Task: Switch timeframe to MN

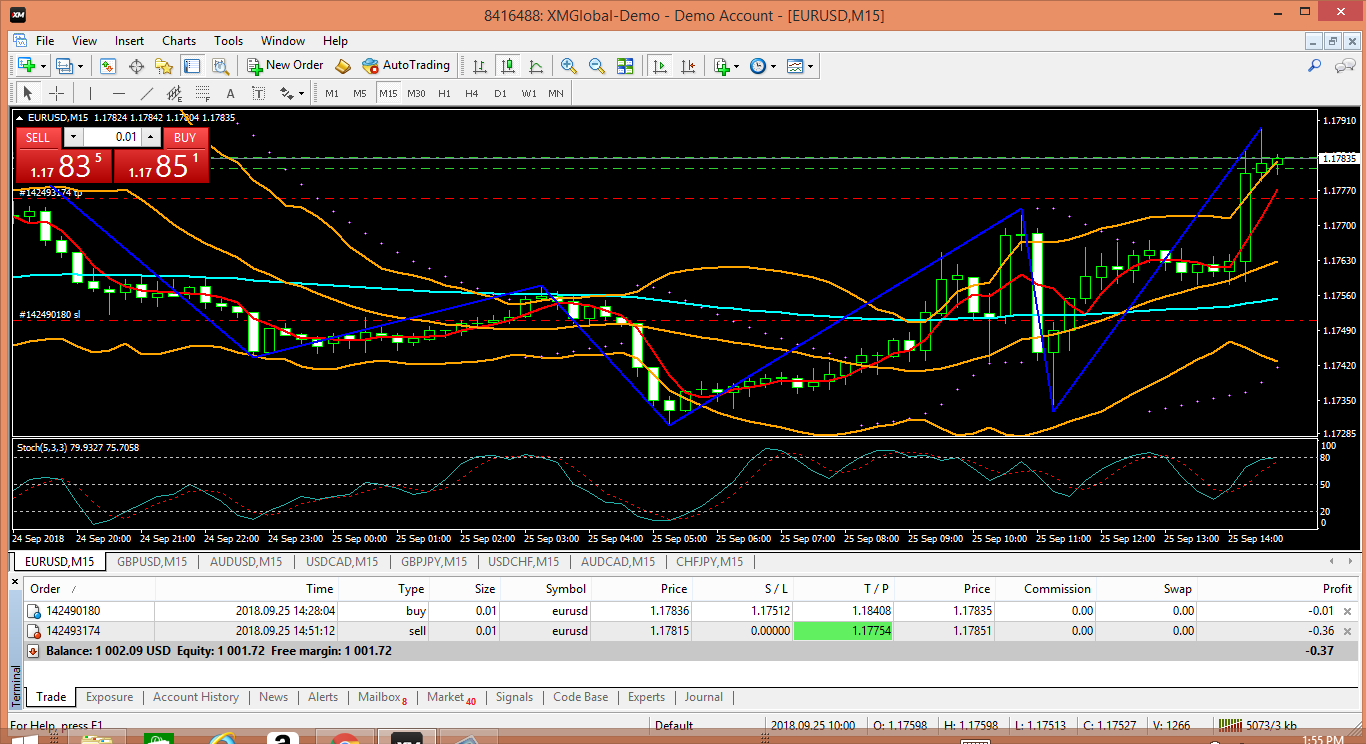Action: point(556,93)
